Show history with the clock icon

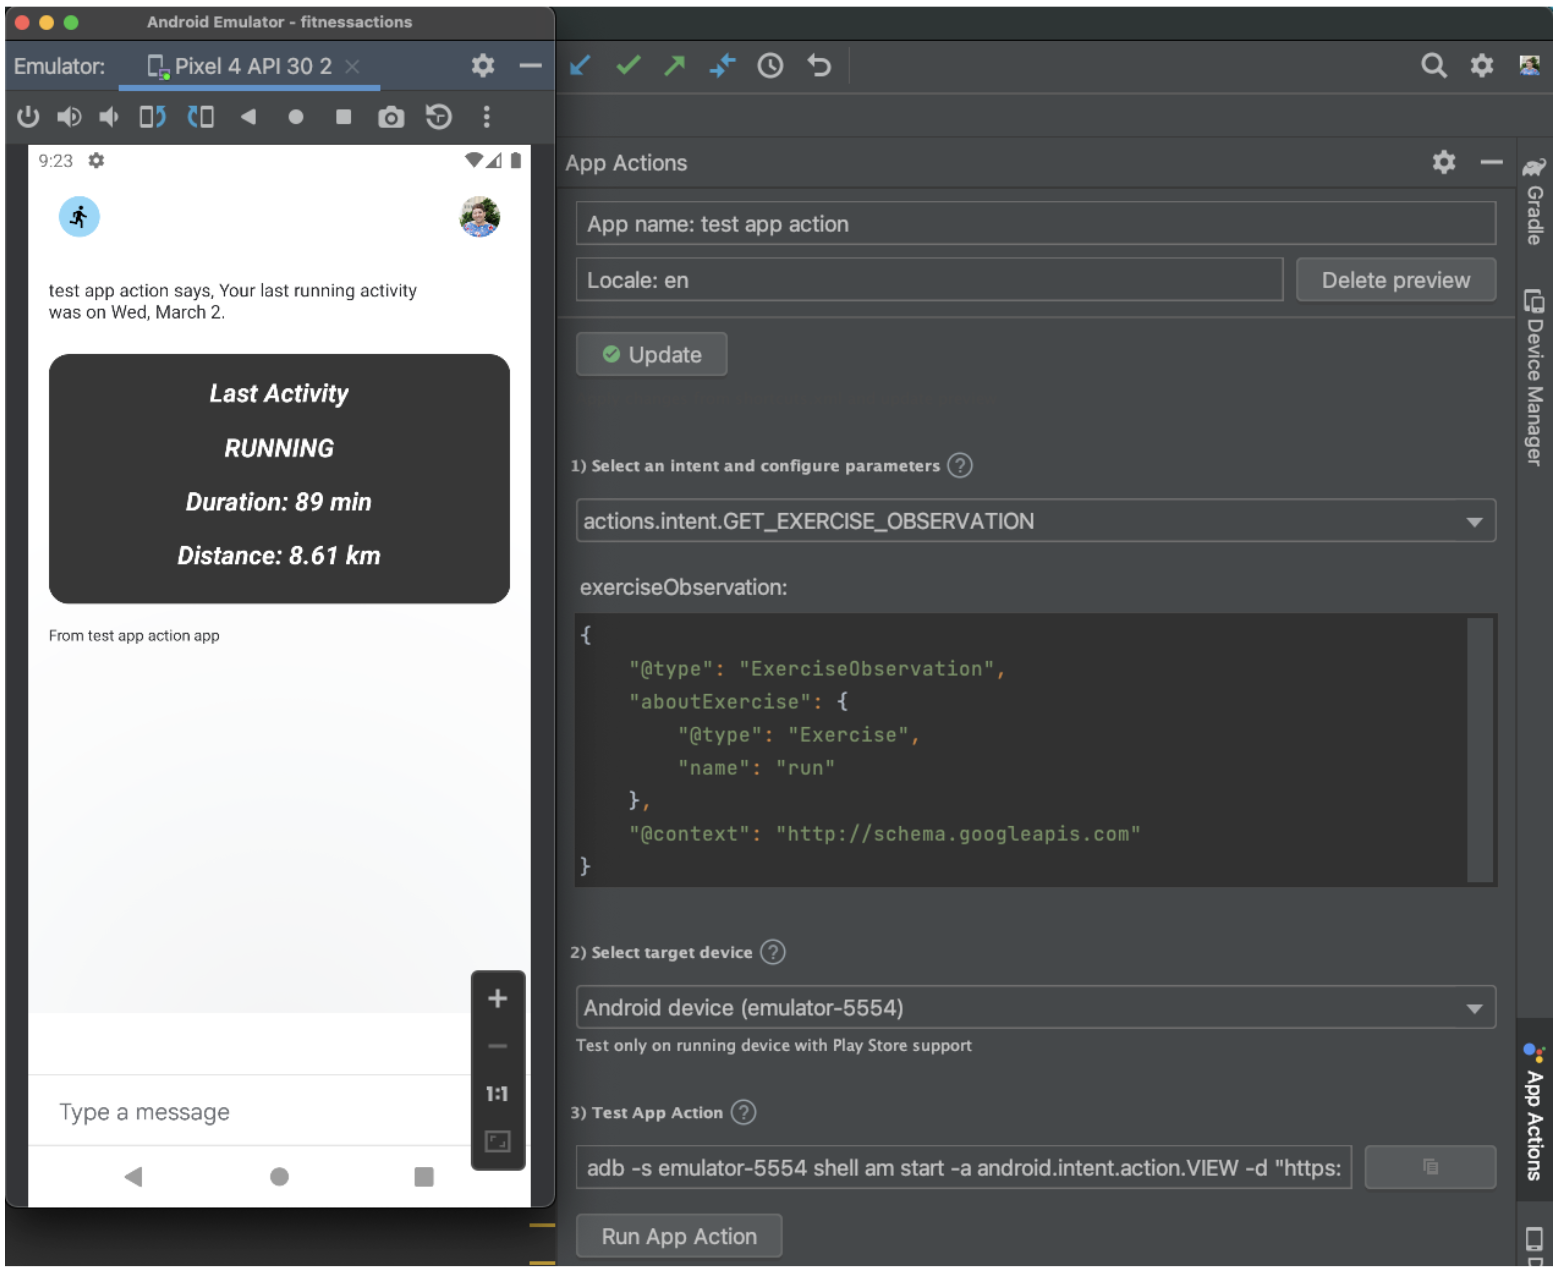[x=770, y=66]
